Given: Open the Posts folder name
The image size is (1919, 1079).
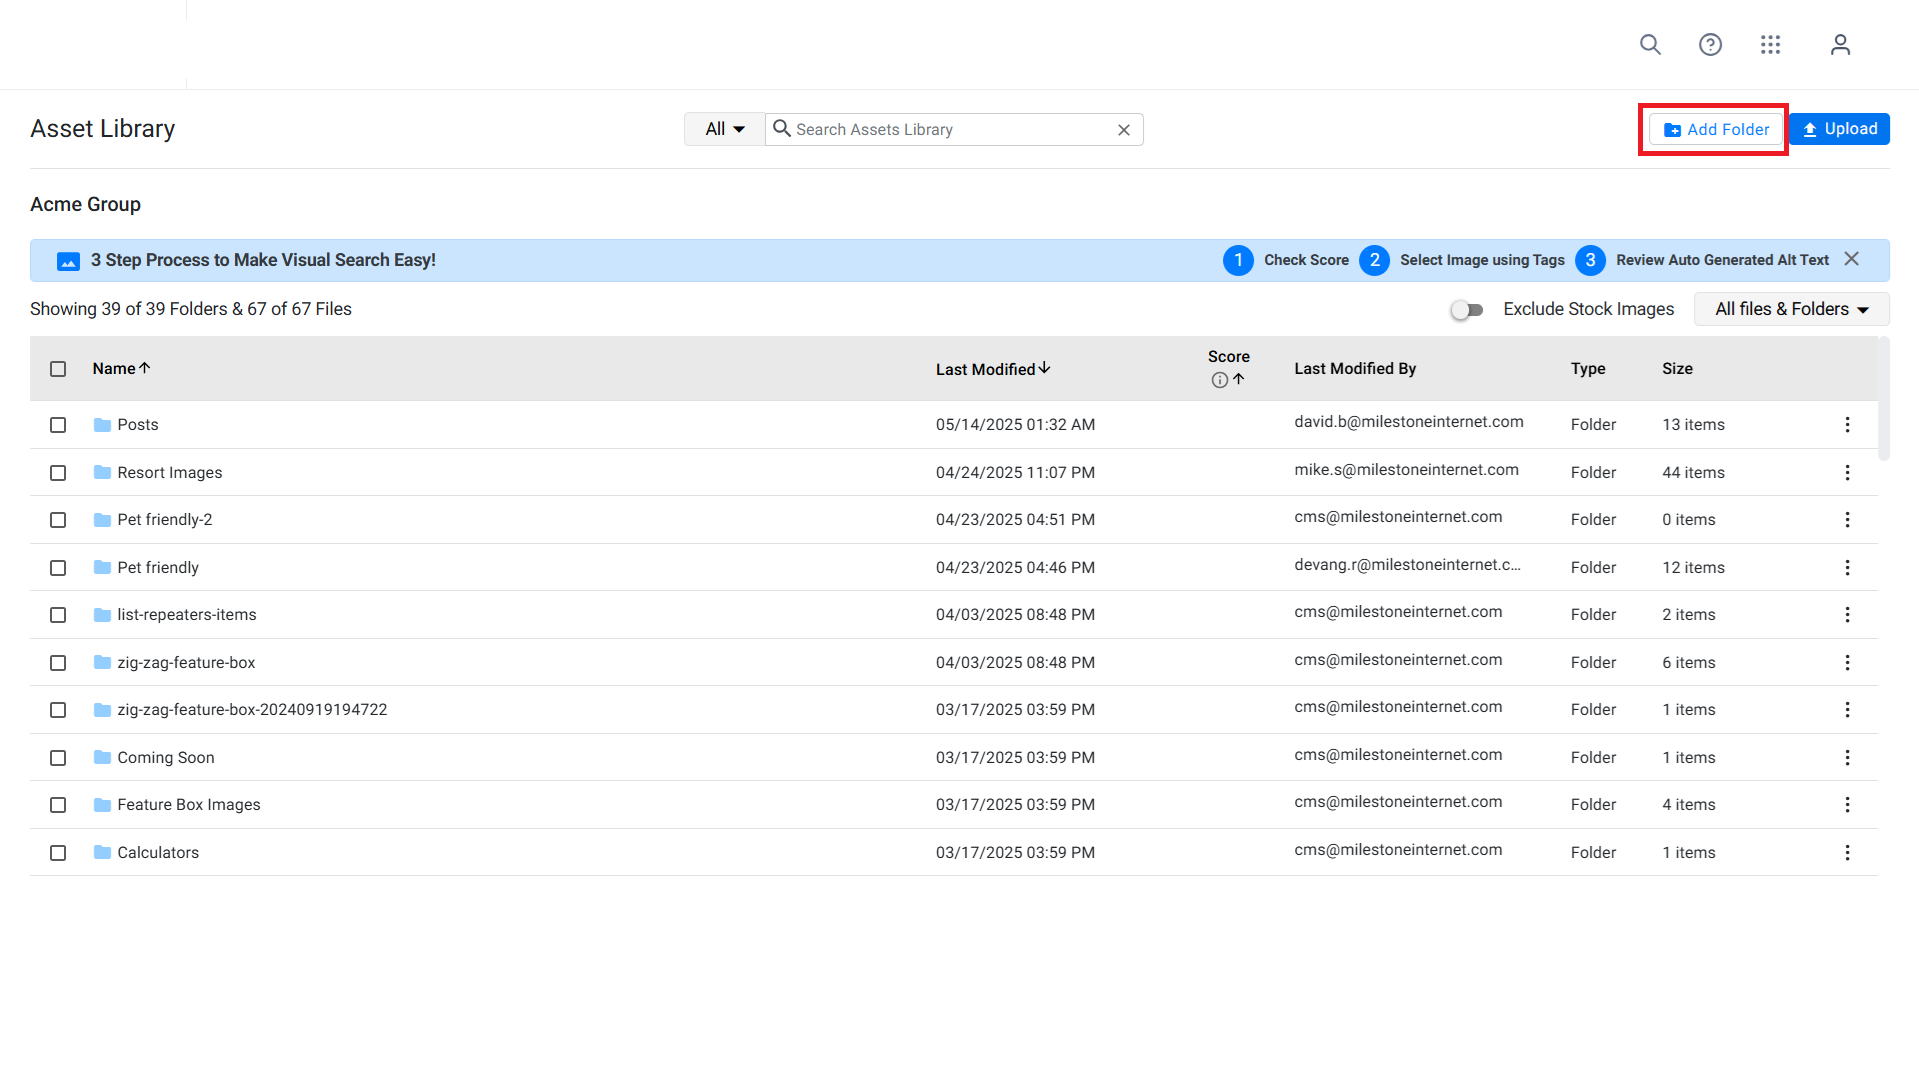Looking at the screenshot, I should (x=138, y=425).
